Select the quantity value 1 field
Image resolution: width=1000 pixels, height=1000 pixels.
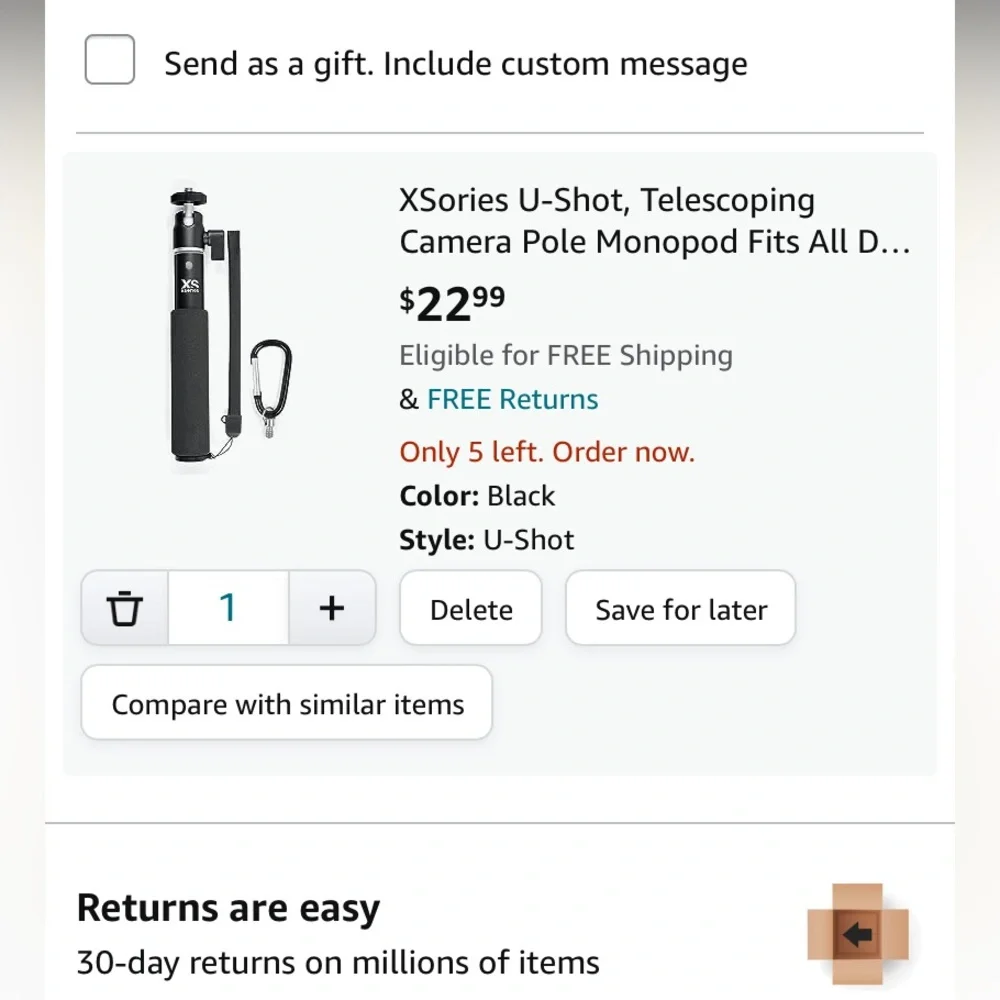point(228,608)
